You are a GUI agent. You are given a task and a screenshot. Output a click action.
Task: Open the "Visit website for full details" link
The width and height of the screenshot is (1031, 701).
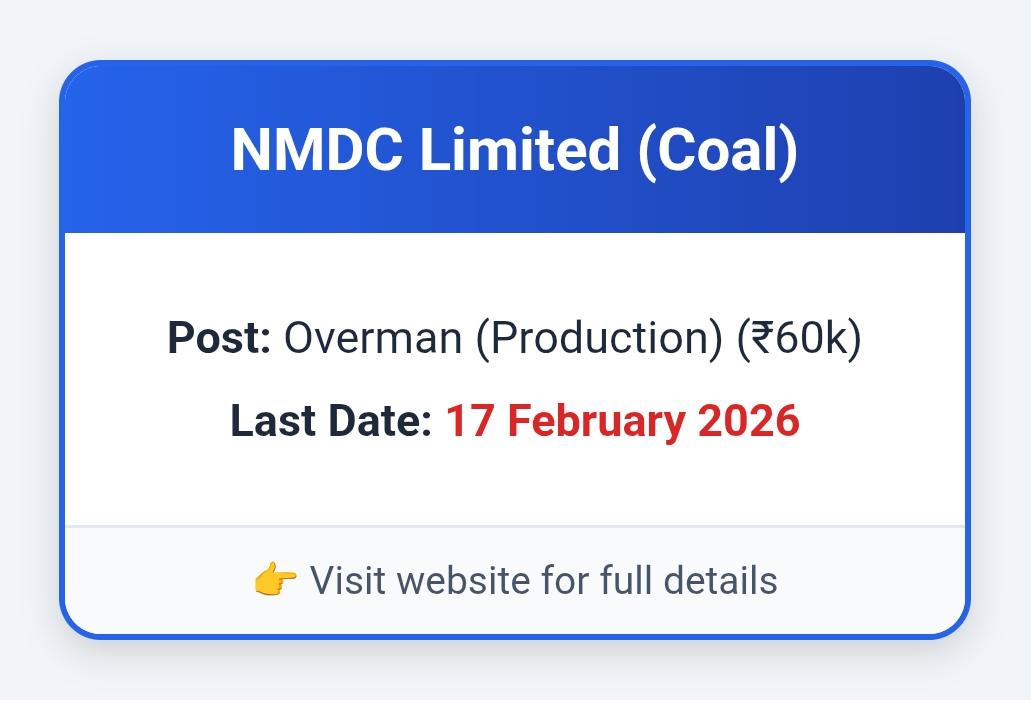pos(543,580)
